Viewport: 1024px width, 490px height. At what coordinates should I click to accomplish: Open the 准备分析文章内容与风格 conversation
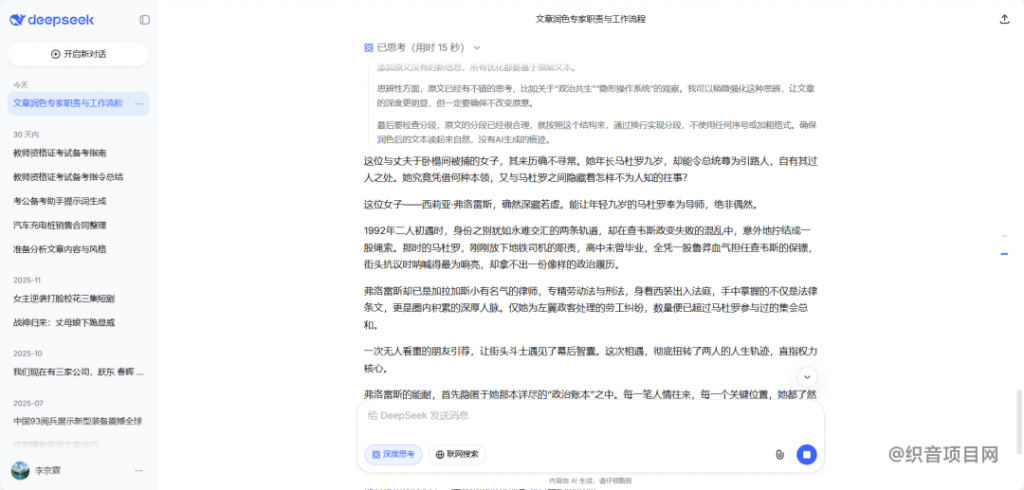tap(78, 249)
